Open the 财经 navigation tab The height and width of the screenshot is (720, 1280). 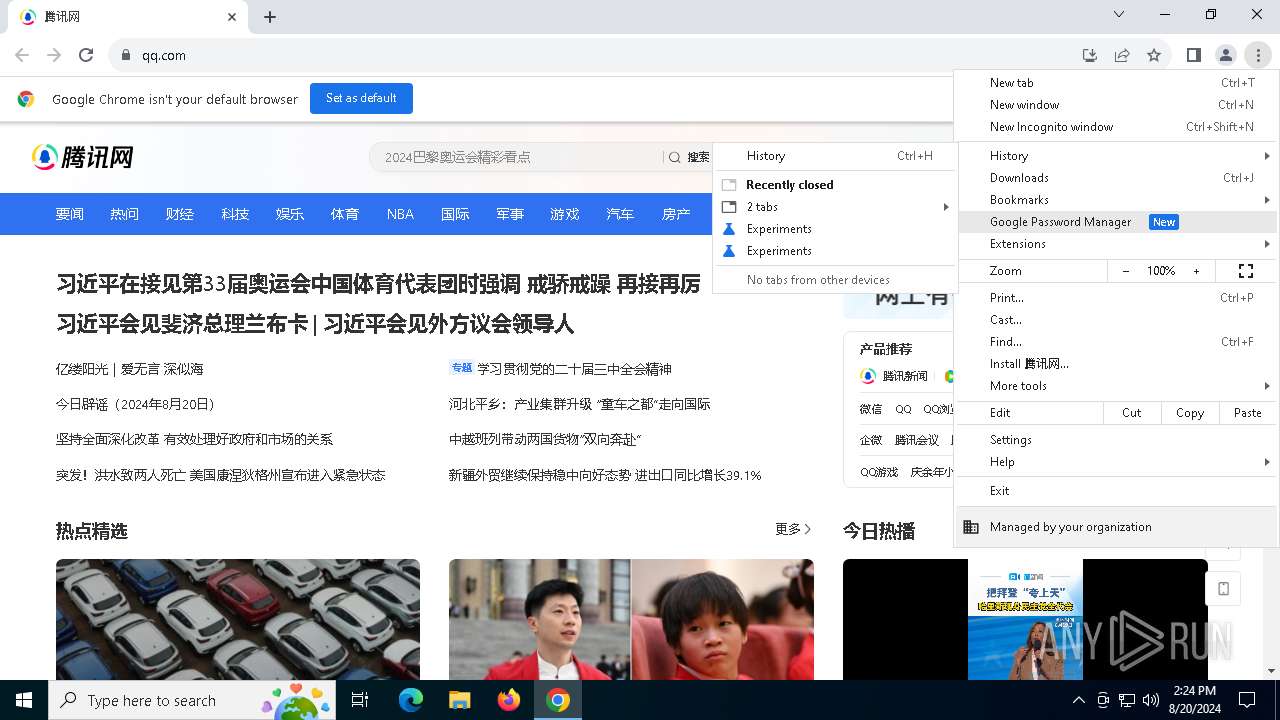click(180, 214)
